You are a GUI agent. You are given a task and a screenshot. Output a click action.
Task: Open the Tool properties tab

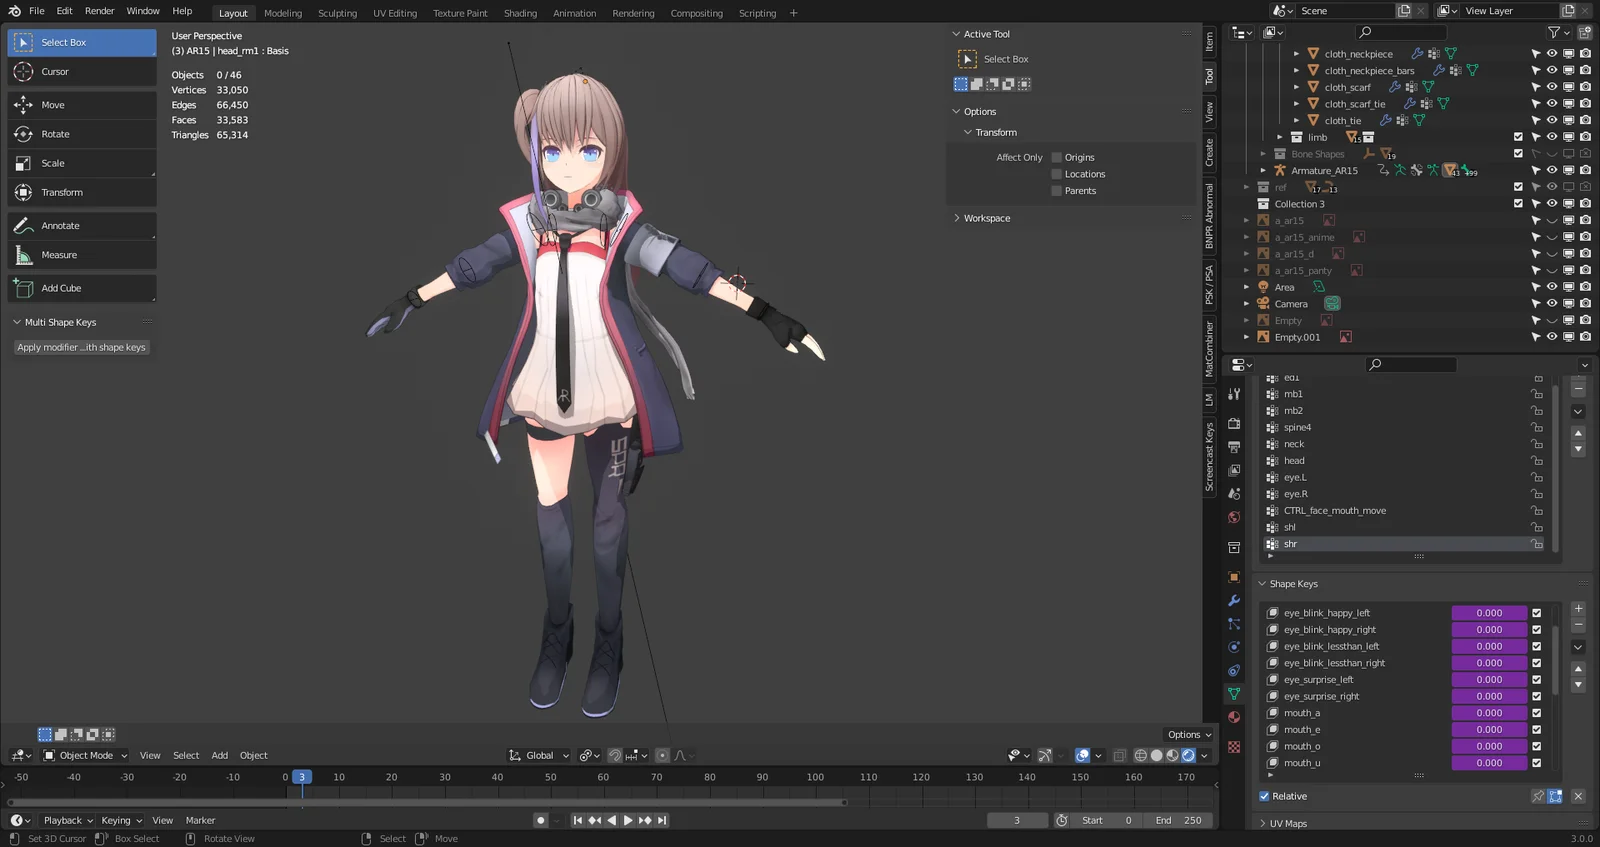point(1234,394)
